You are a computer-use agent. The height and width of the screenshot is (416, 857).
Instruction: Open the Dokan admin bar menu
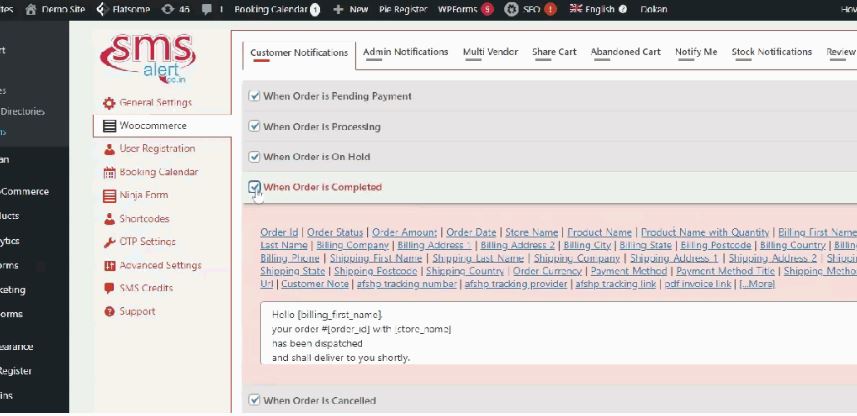pos(654,9)
